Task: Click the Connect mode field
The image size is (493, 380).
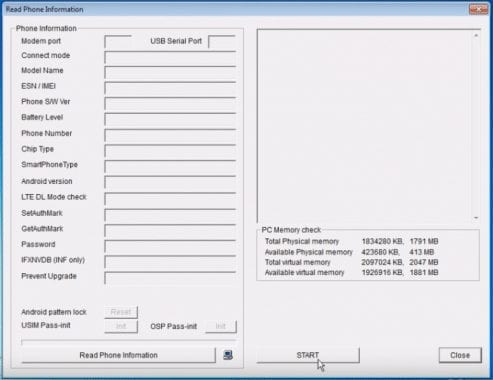Action: click(x=170, y=57)
